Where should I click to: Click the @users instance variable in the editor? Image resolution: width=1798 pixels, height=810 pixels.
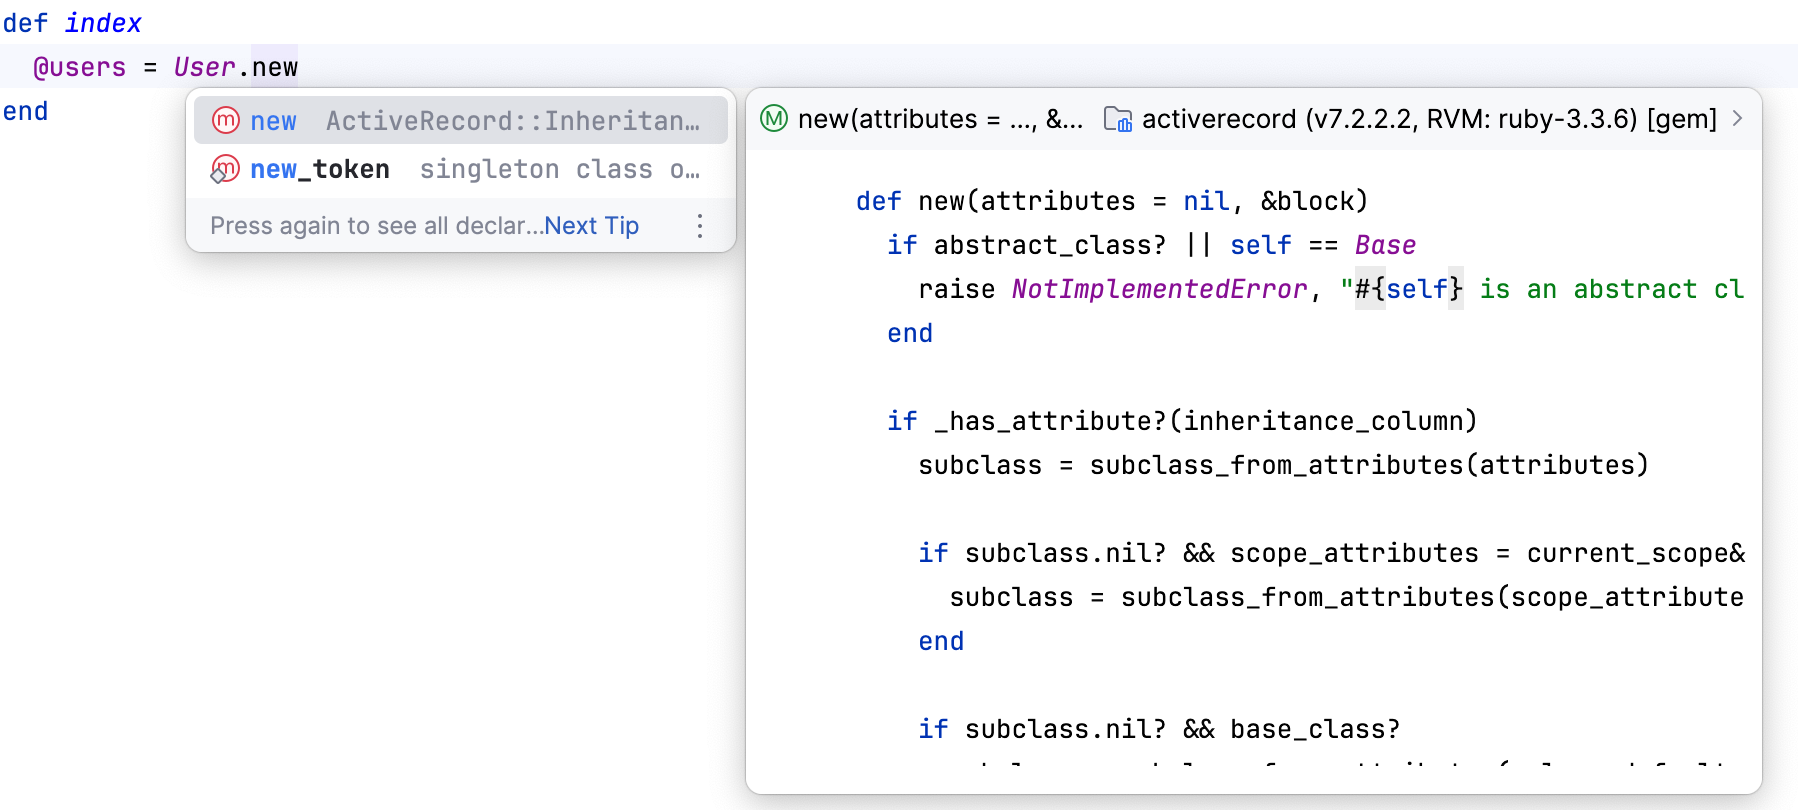click(x=80, y=67)
